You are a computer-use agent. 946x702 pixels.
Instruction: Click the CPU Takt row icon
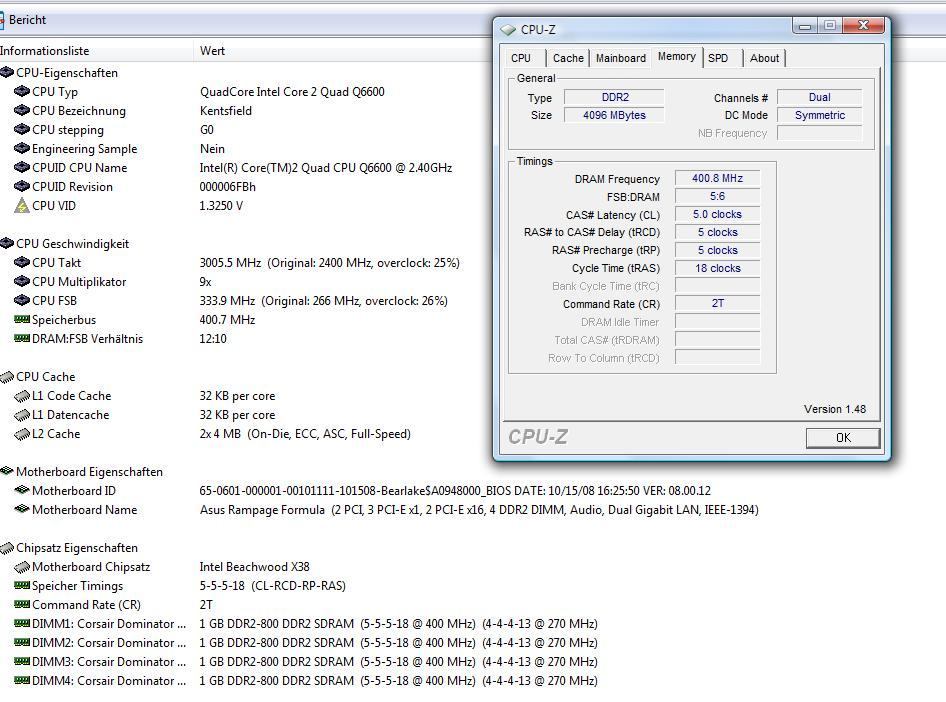pyautogui.click(x=22, y=262)
